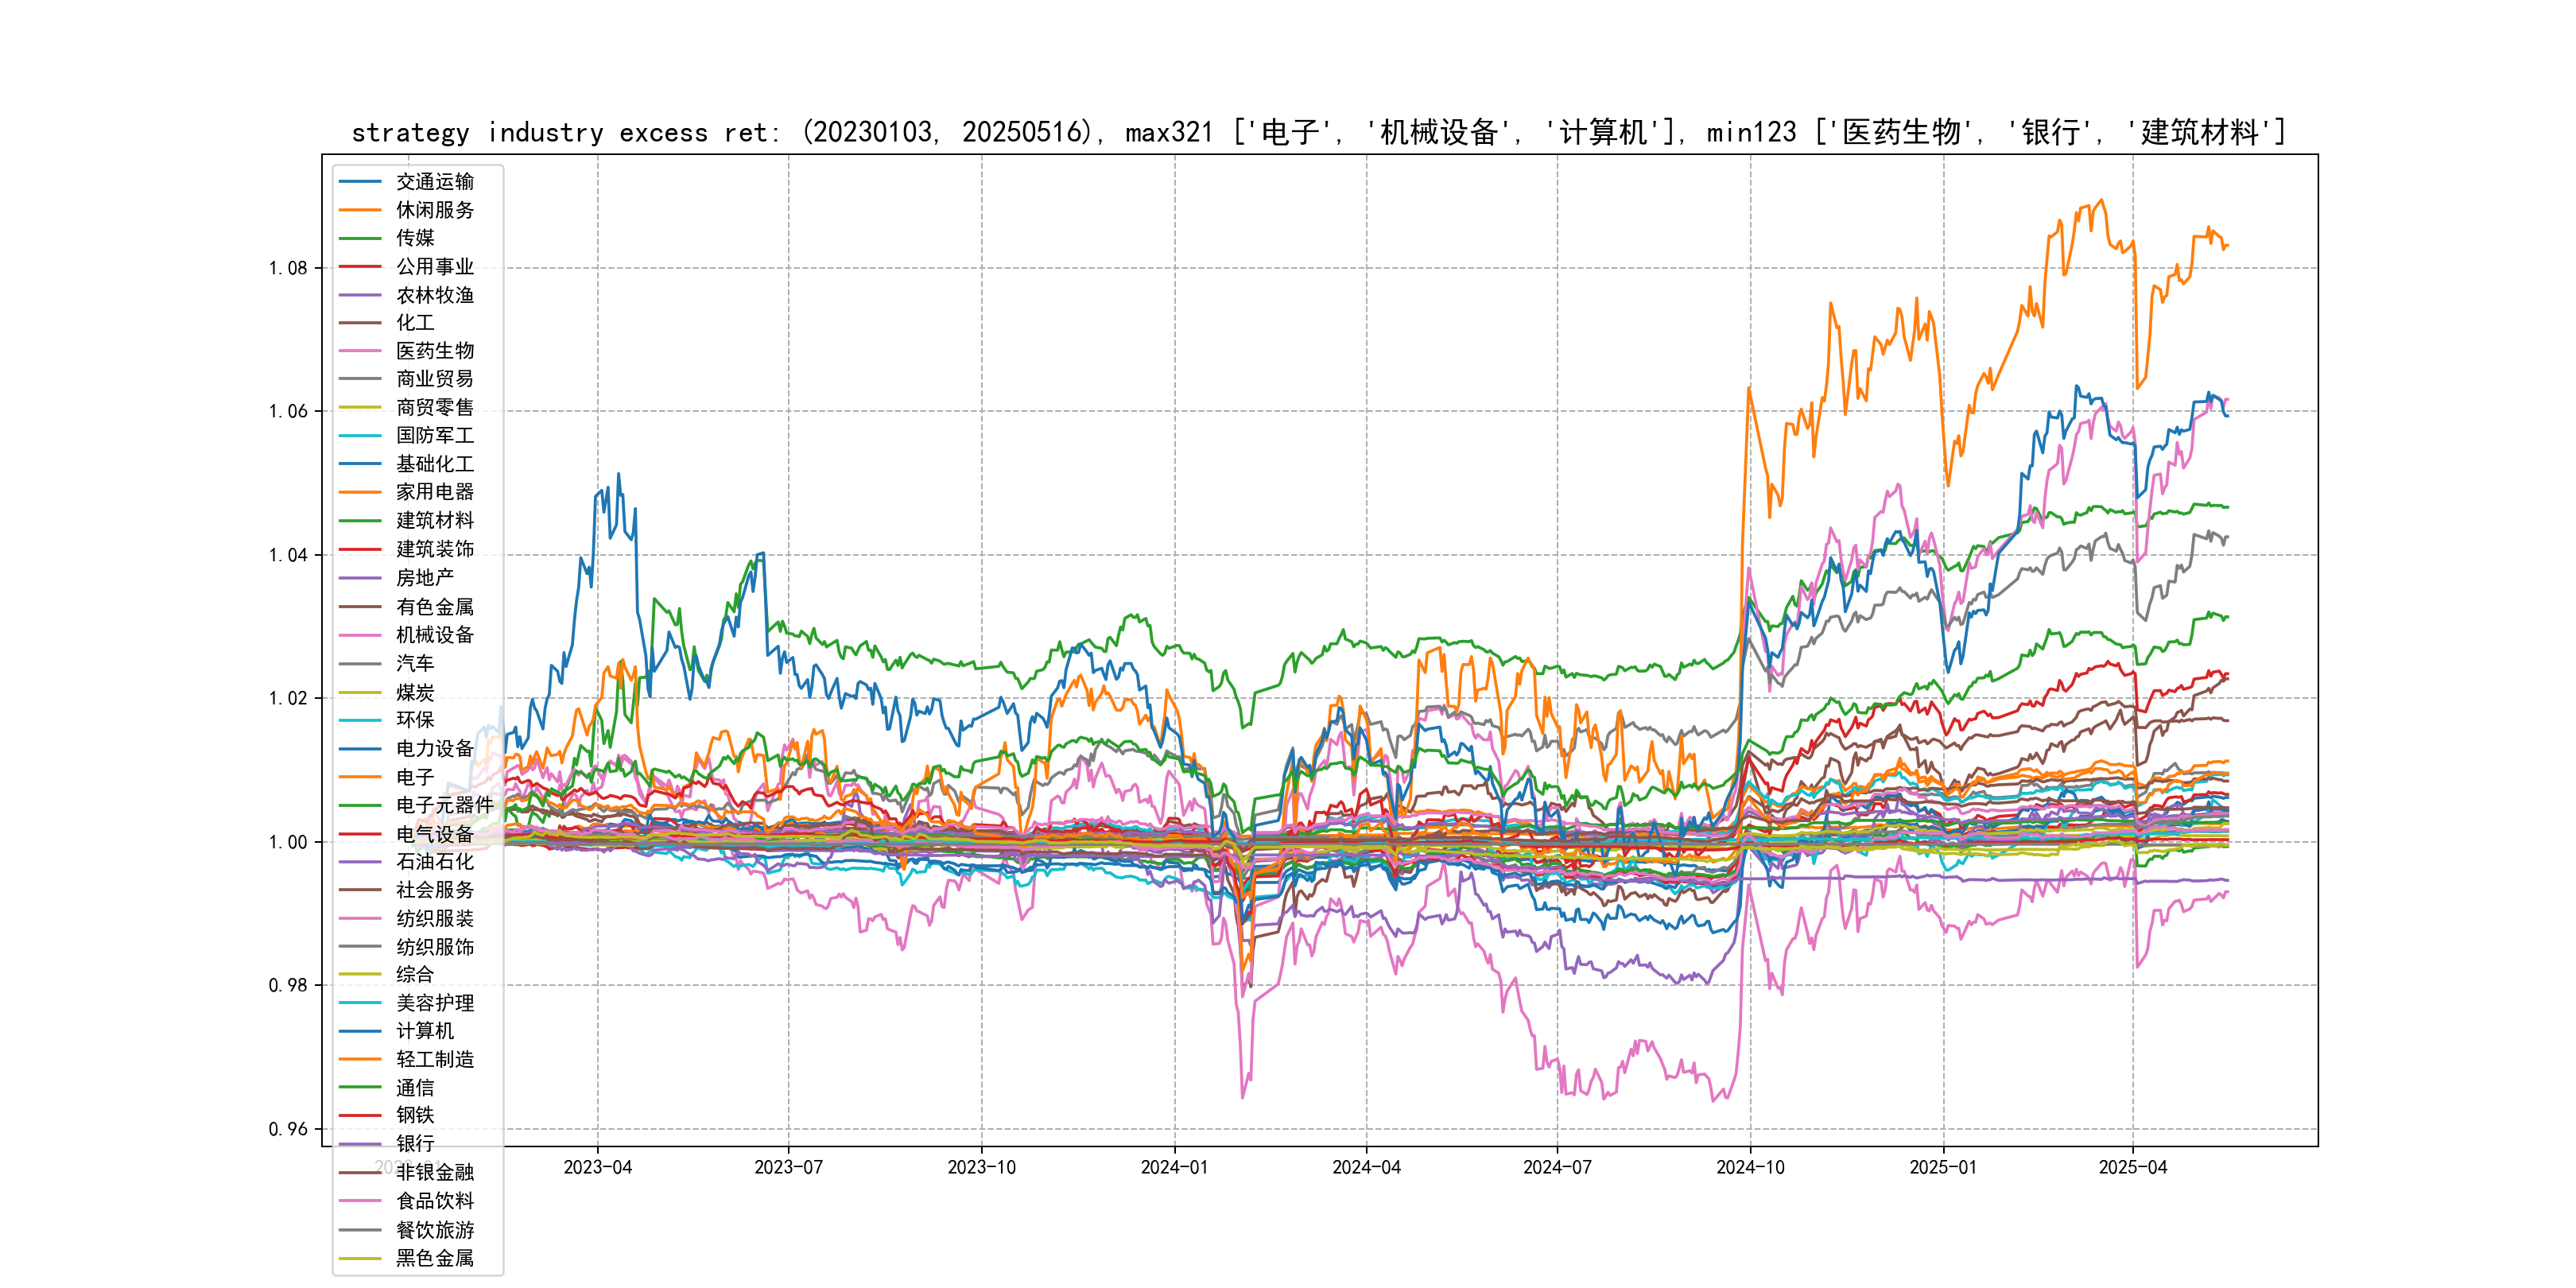Click the 1.08 y-axis tick label
The width and height of the screenshot is (2576, 1288).
tap(288, 268)
